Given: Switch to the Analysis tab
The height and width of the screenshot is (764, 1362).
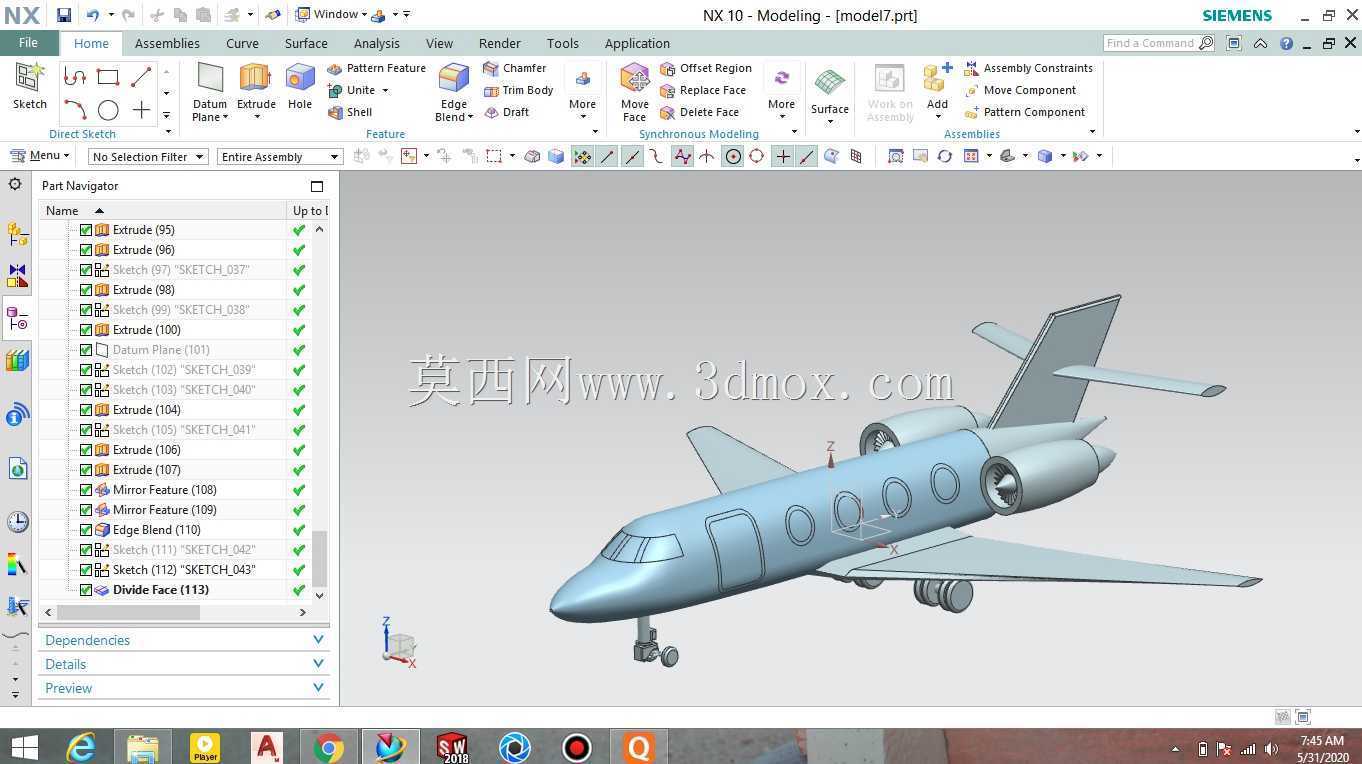Looking at the screenshot, I should tap(377, 43).
